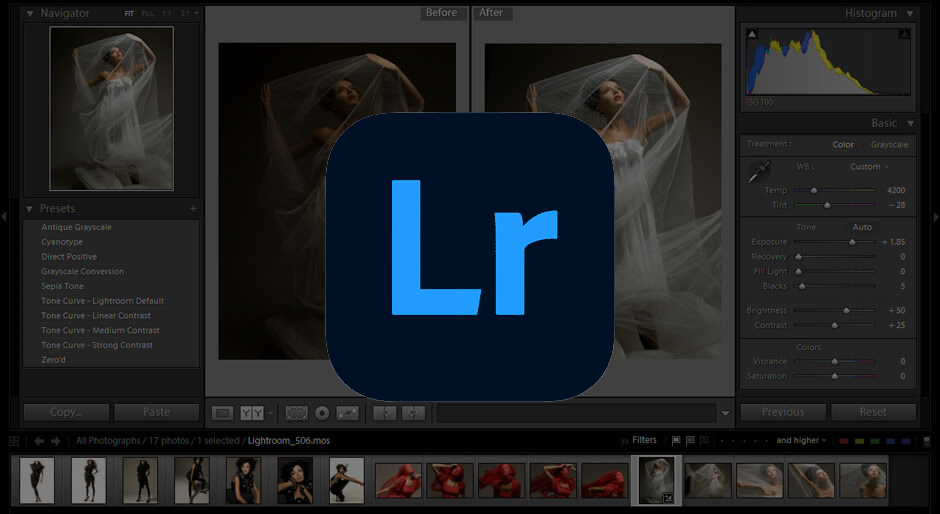This screenshot has width=940, height=514.
Task: Switch to Loupe view rectangle icon
Action: point(222,413)
